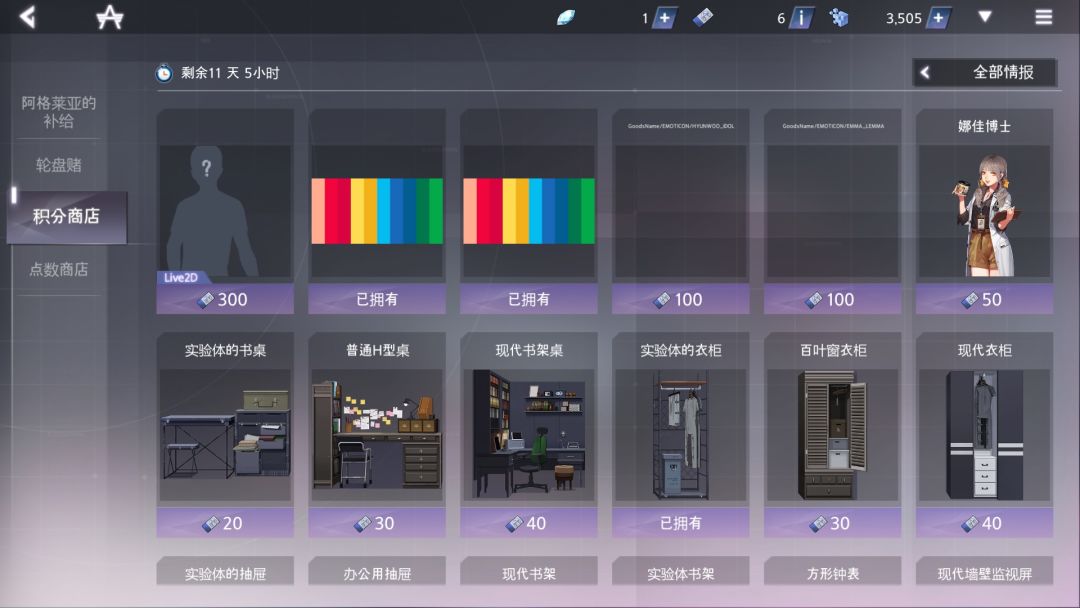Open 实验体的书桌 furniture item
This screenshot has width=1080, height=608.
(x=225, y=434)
